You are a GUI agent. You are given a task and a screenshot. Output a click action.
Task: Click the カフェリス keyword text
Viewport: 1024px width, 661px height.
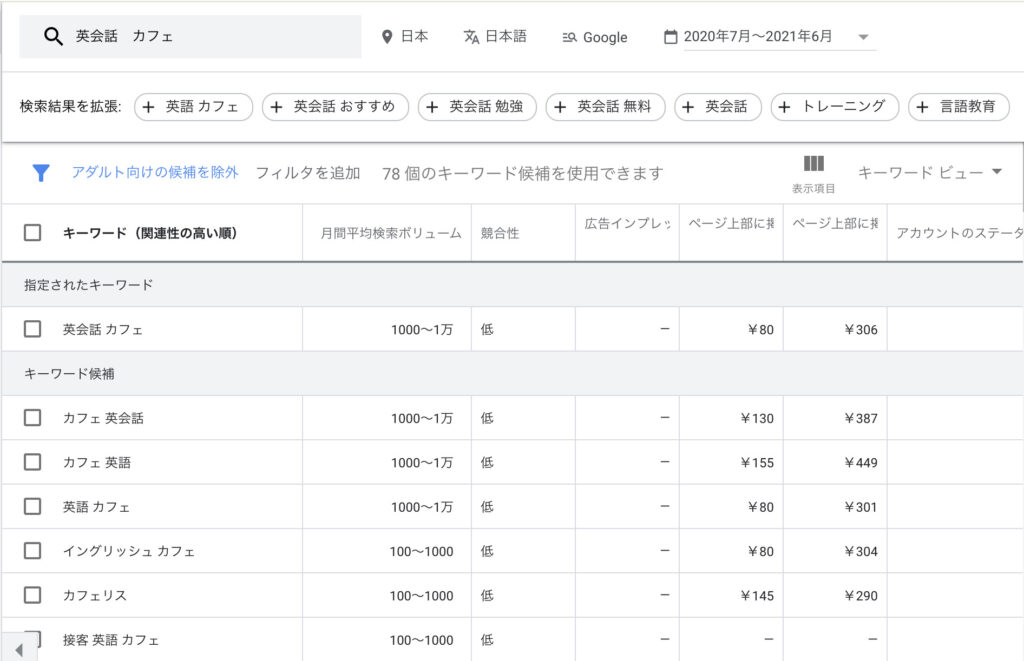pos(95,596)
